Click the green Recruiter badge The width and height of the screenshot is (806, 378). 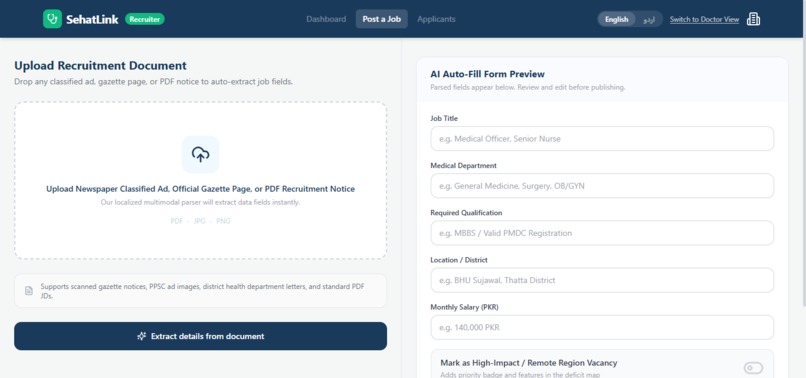(144, 20)
